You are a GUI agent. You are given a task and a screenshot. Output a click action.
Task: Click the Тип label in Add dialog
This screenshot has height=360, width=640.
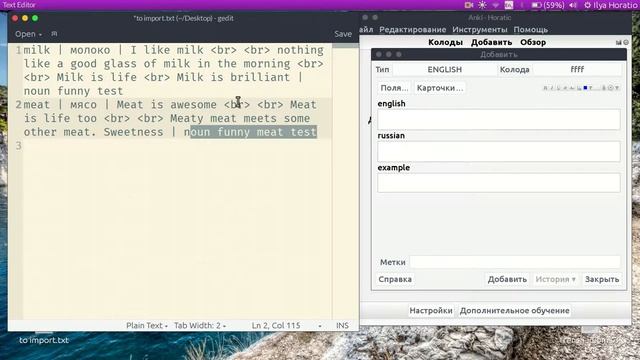pos(382,69)
